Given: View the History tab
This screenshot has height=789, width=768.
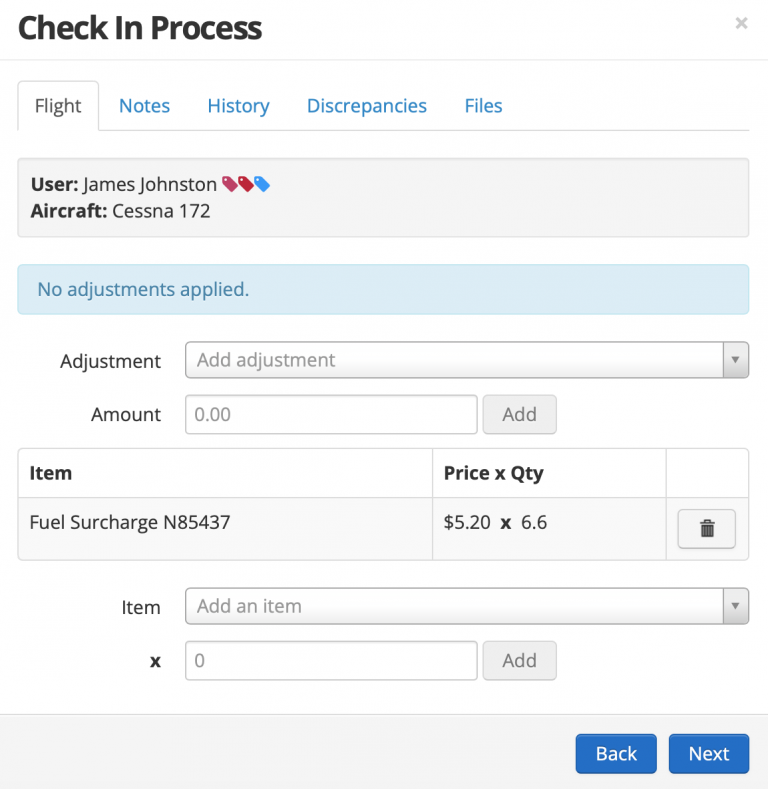Looking at the screenshot, I should pyautogui.click(x=238, y=106).
